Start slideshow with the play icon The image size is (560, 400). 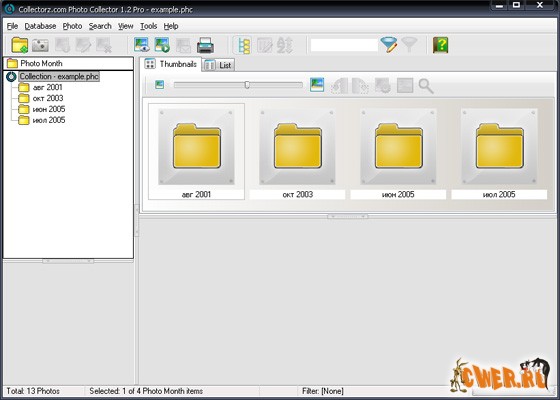[x=162, y=45]
